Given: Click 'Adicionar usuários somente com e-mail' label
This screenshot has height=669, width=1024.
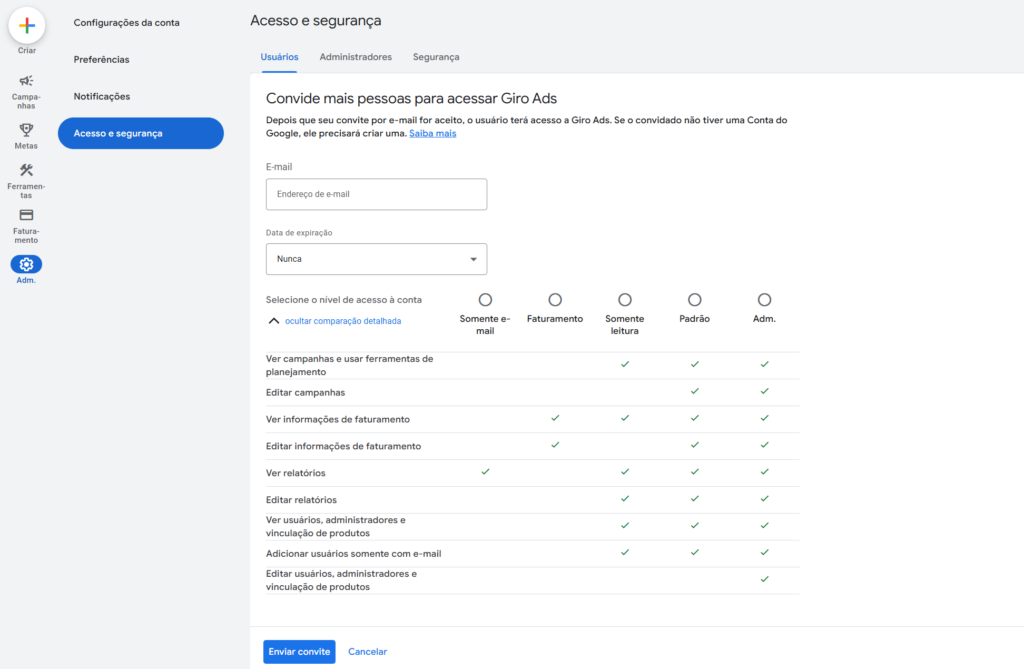Looking at the screenshot, I should coord(353,553).
